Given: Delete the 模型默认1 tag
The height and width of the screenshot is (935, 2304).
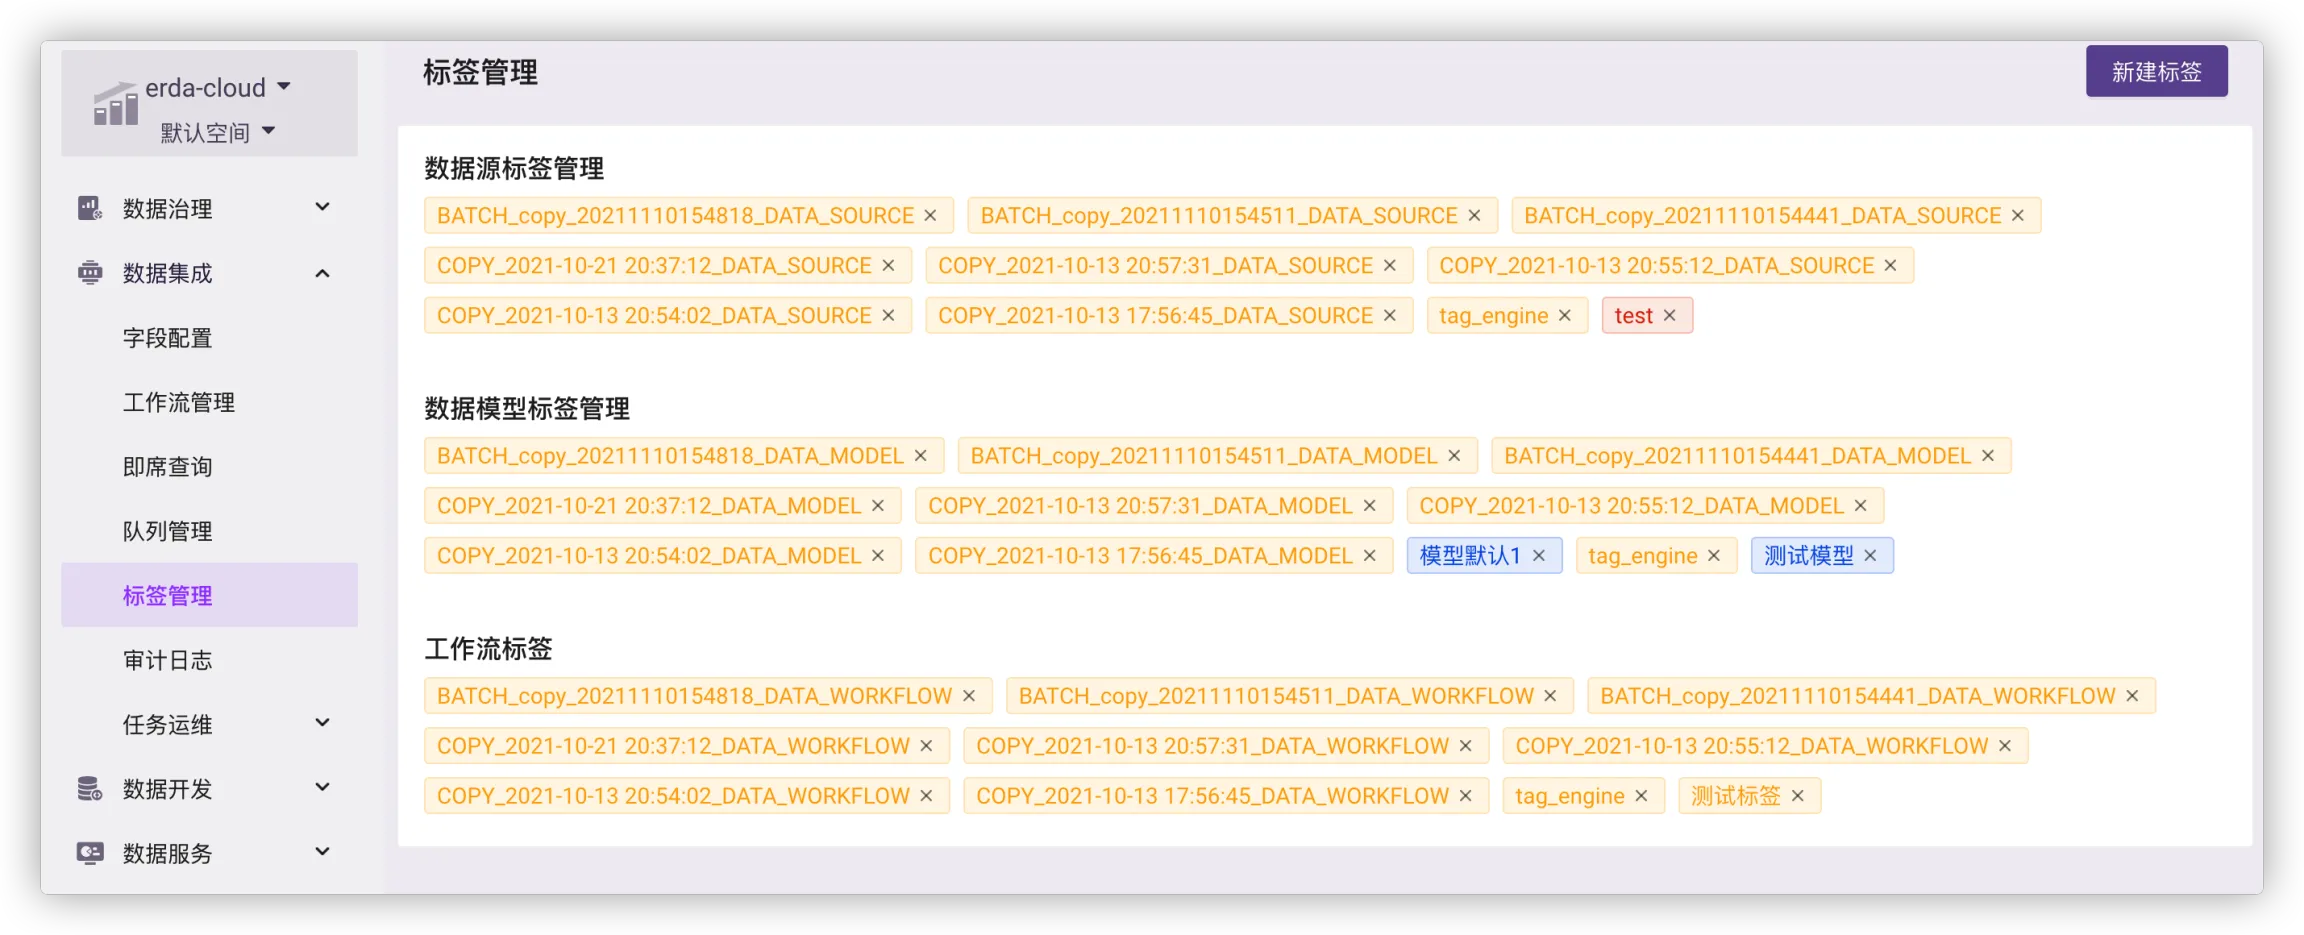Looking at the screenshot, I should point(1539,556).
